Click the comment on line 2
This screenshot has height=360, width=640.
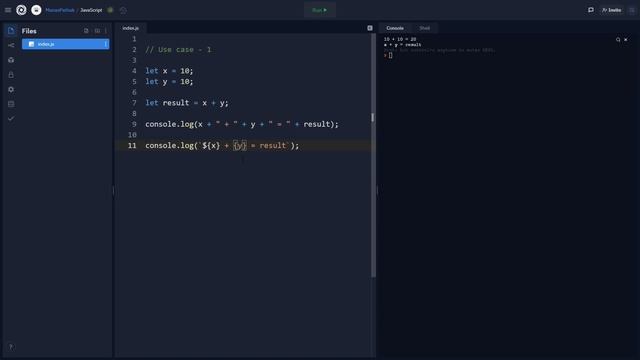(178, 50)
